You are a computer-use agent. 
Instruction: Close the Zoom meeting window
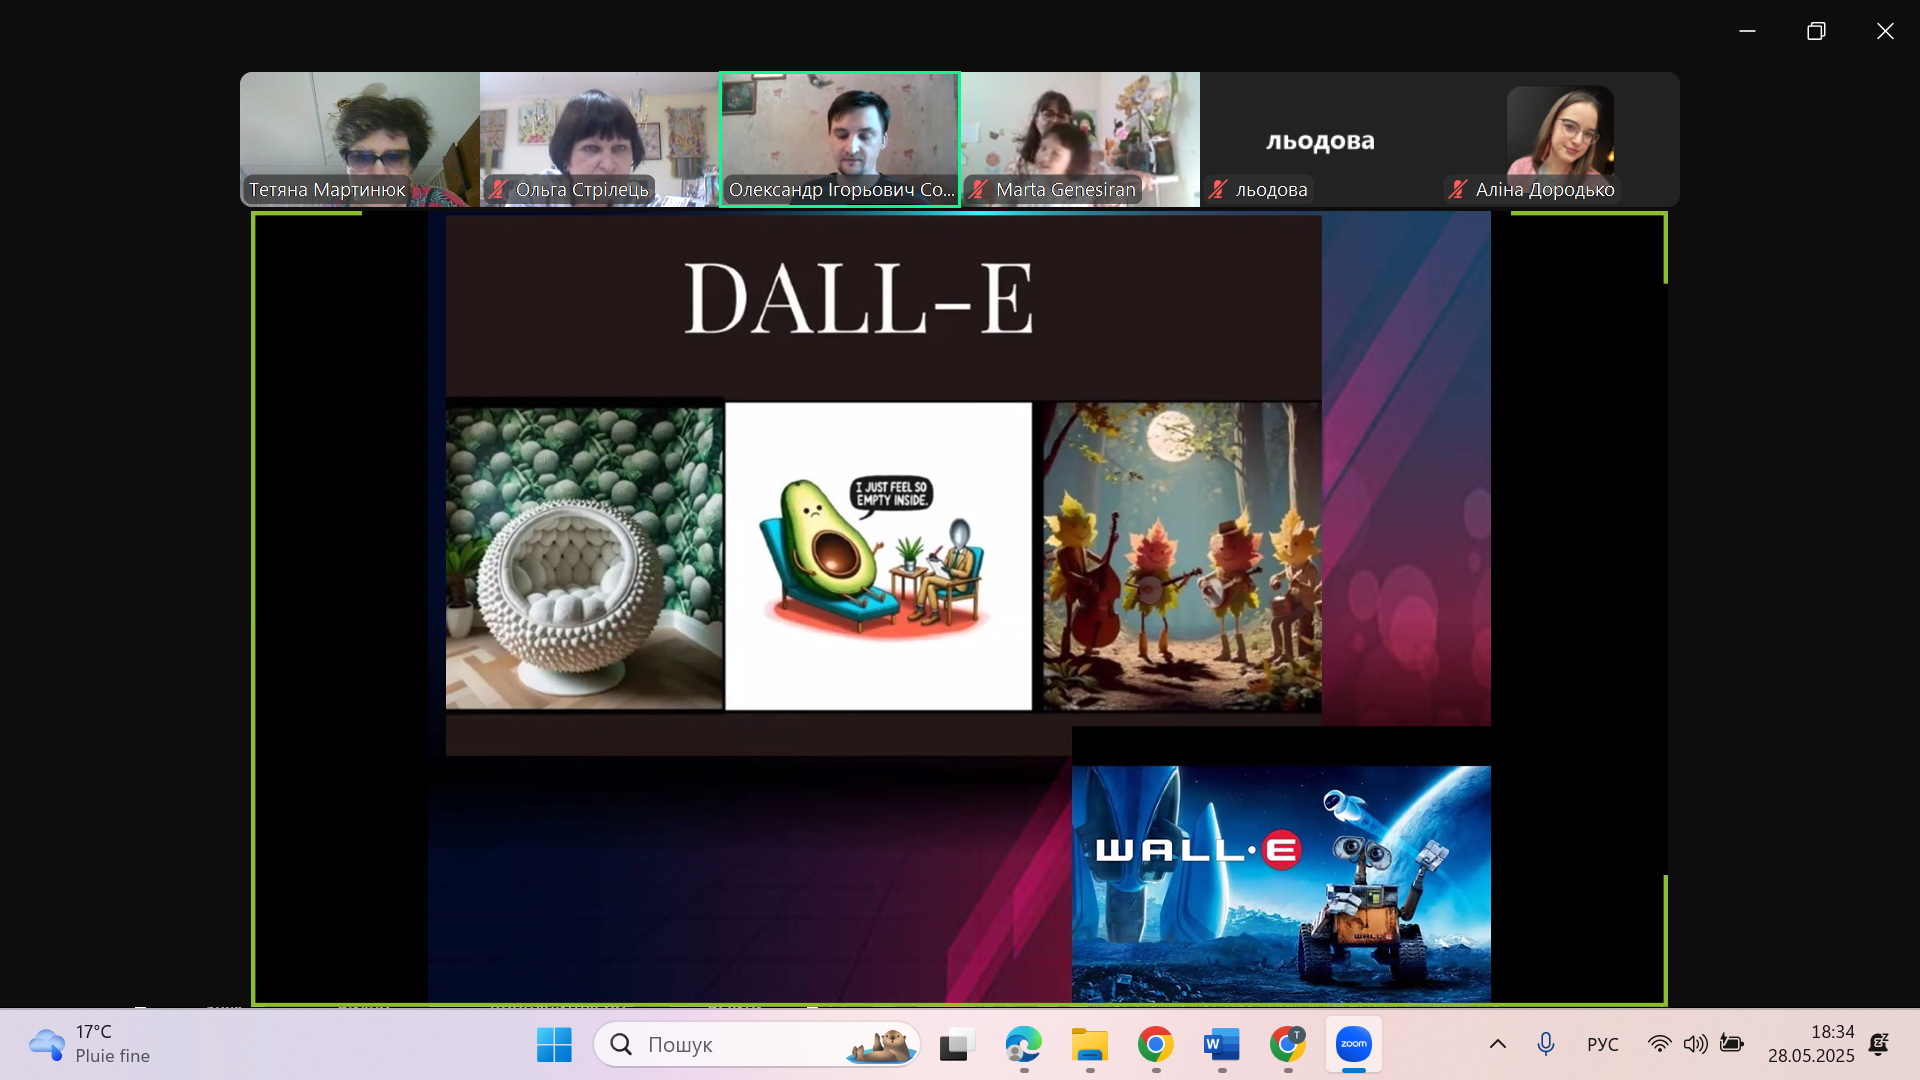tap(1885, 31)
